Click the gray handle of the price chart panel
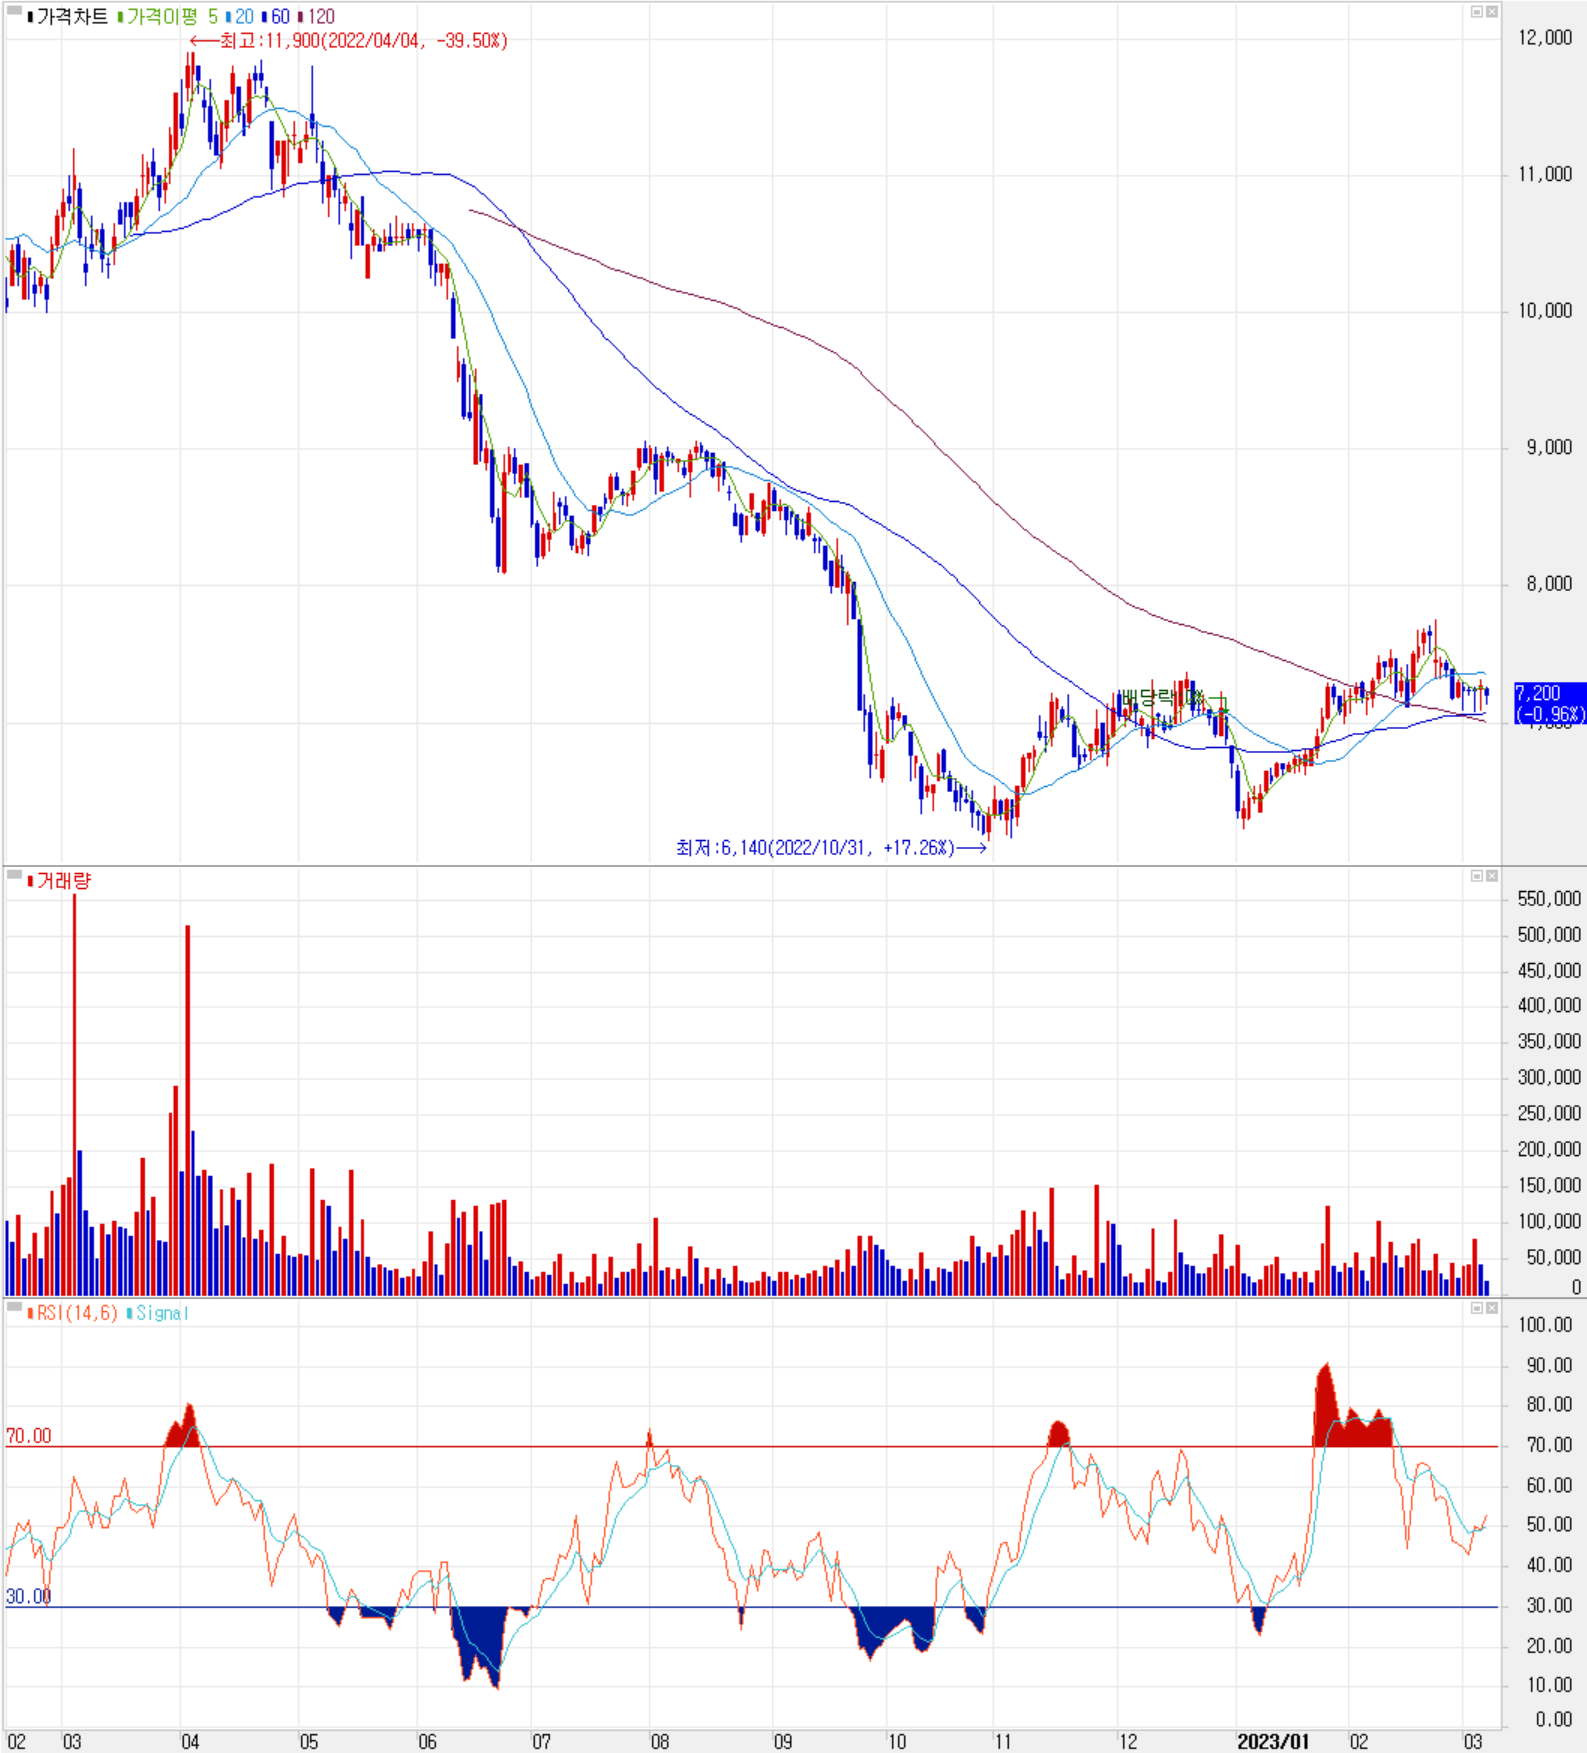Image resolution: width=1587 pixels, height=1753 pixels. coord(14,11)
